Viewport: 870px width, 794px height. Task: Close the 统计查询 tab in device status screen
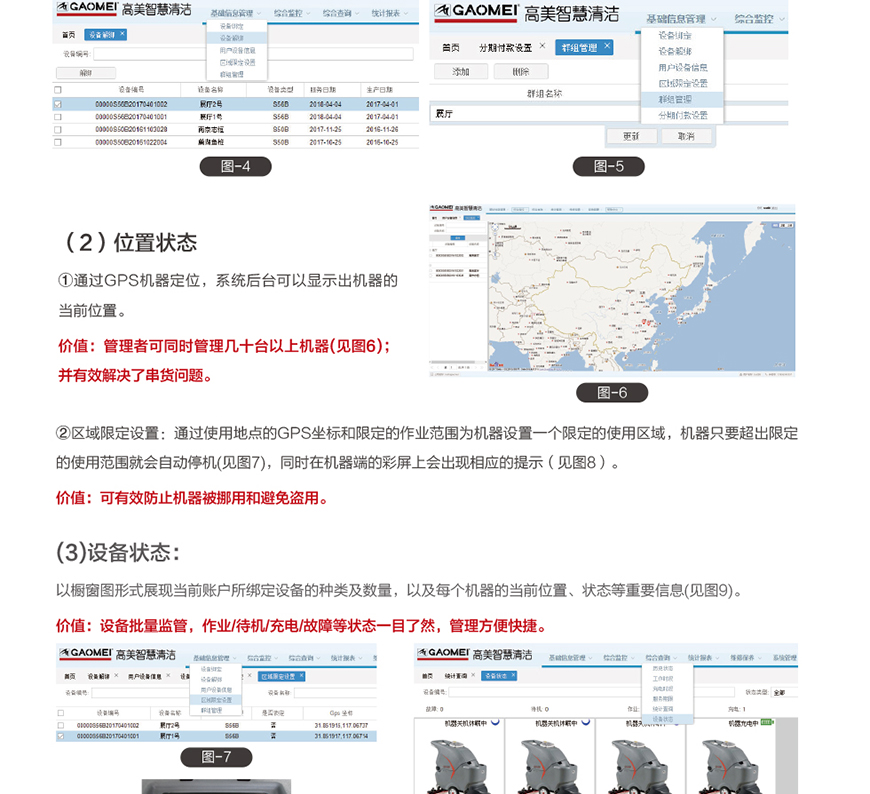click(473, 675)
